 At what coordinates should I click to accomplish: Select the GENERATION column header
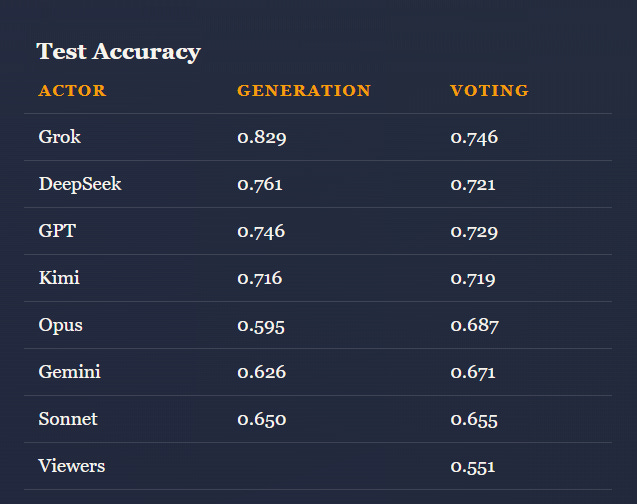click(304, 91)
